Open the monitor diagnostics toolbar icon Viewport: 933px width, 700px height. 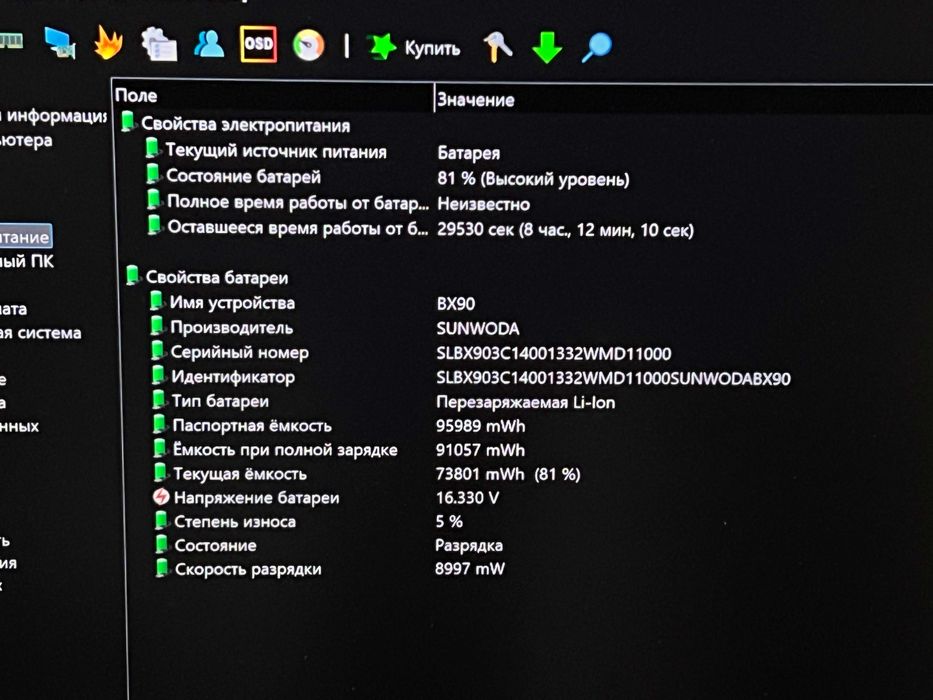pos(60,43)
